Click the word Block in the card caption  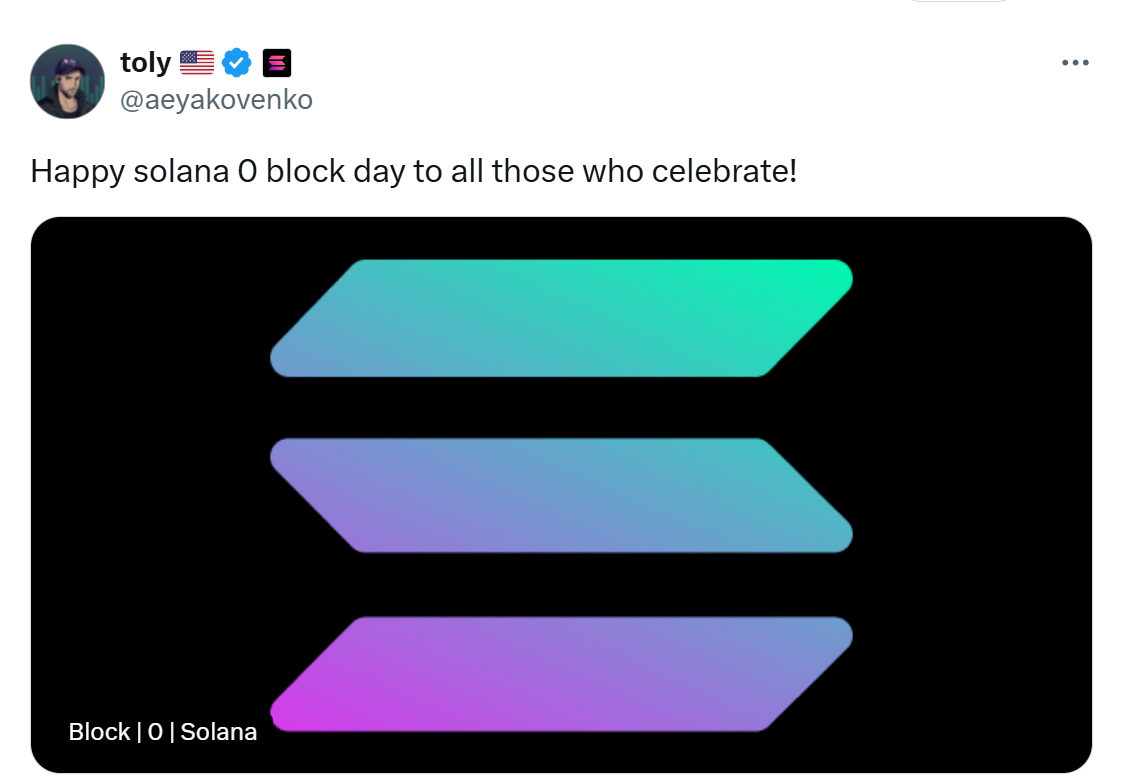tap(99, 732)
